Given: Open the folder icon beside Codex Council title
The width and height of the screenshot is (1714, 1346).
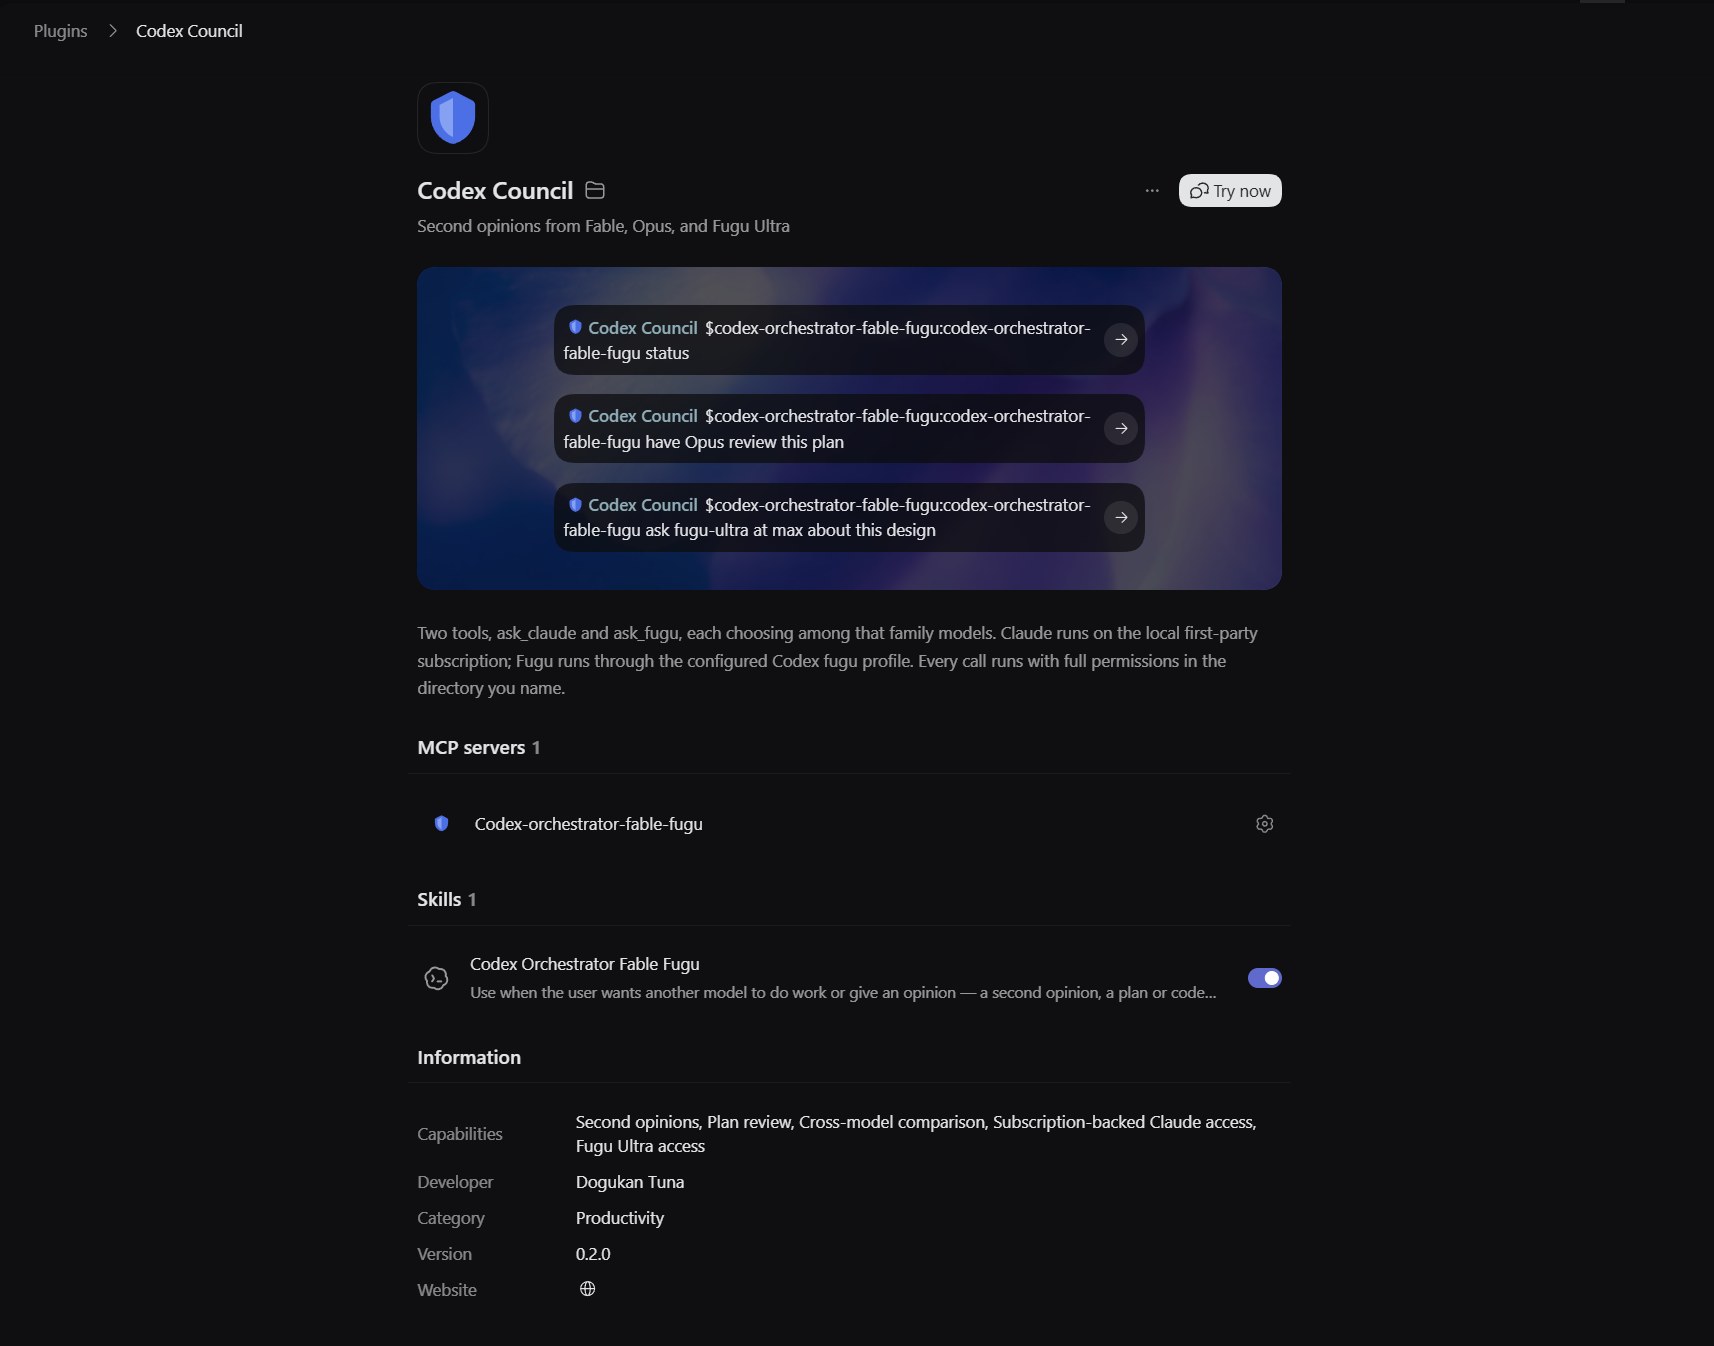Looking at the screenshot, I should click(595, 190).
